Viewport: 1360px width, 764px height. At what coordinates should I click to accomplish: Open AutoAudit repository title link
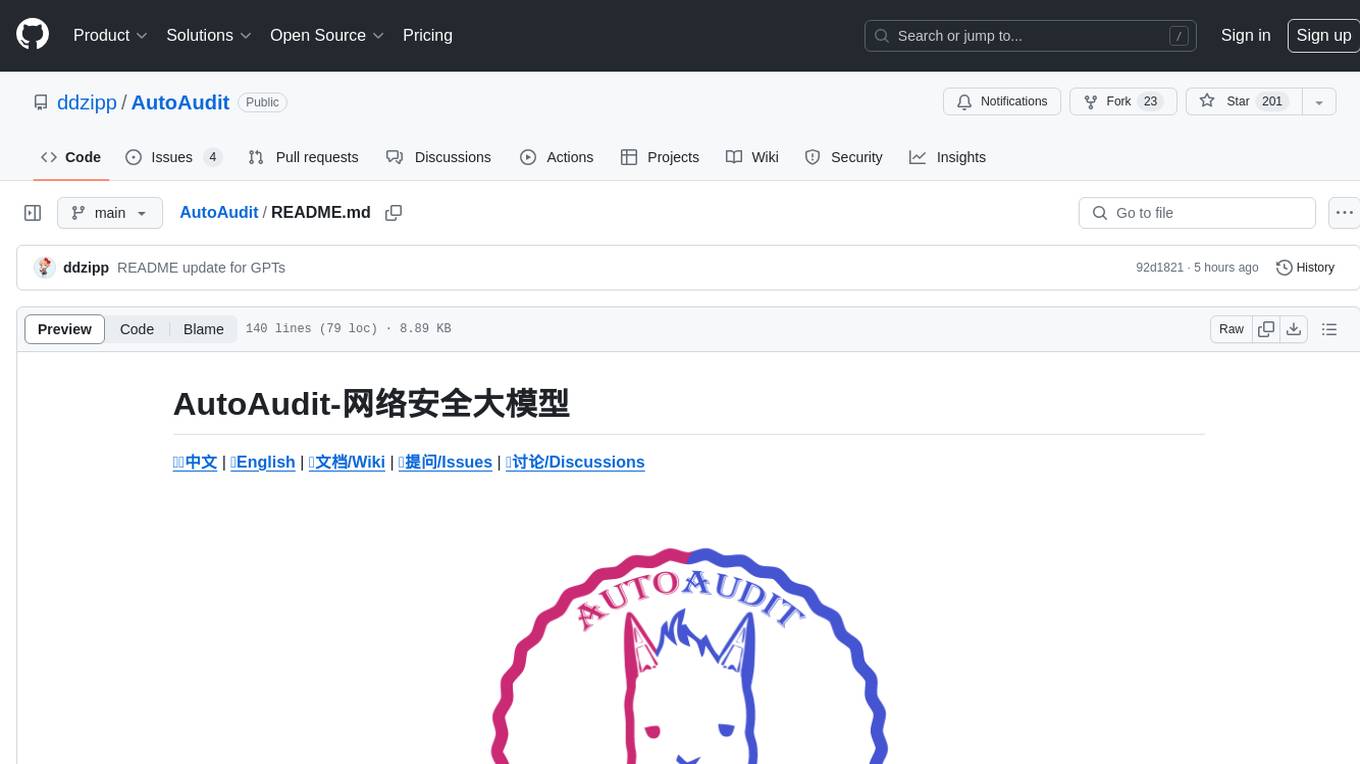[x=180, y=102]
